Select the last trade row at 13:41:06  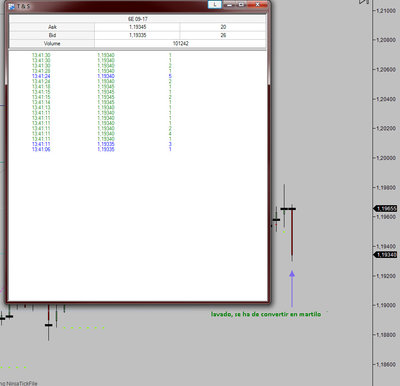[x=102, y=149]
